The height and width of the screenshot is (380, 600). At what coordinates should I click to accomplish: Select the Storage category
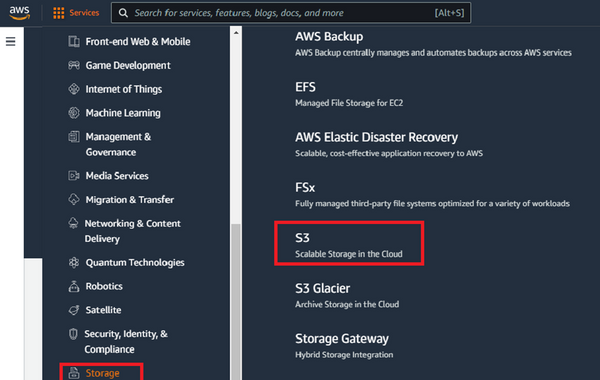tap(102, 373)
